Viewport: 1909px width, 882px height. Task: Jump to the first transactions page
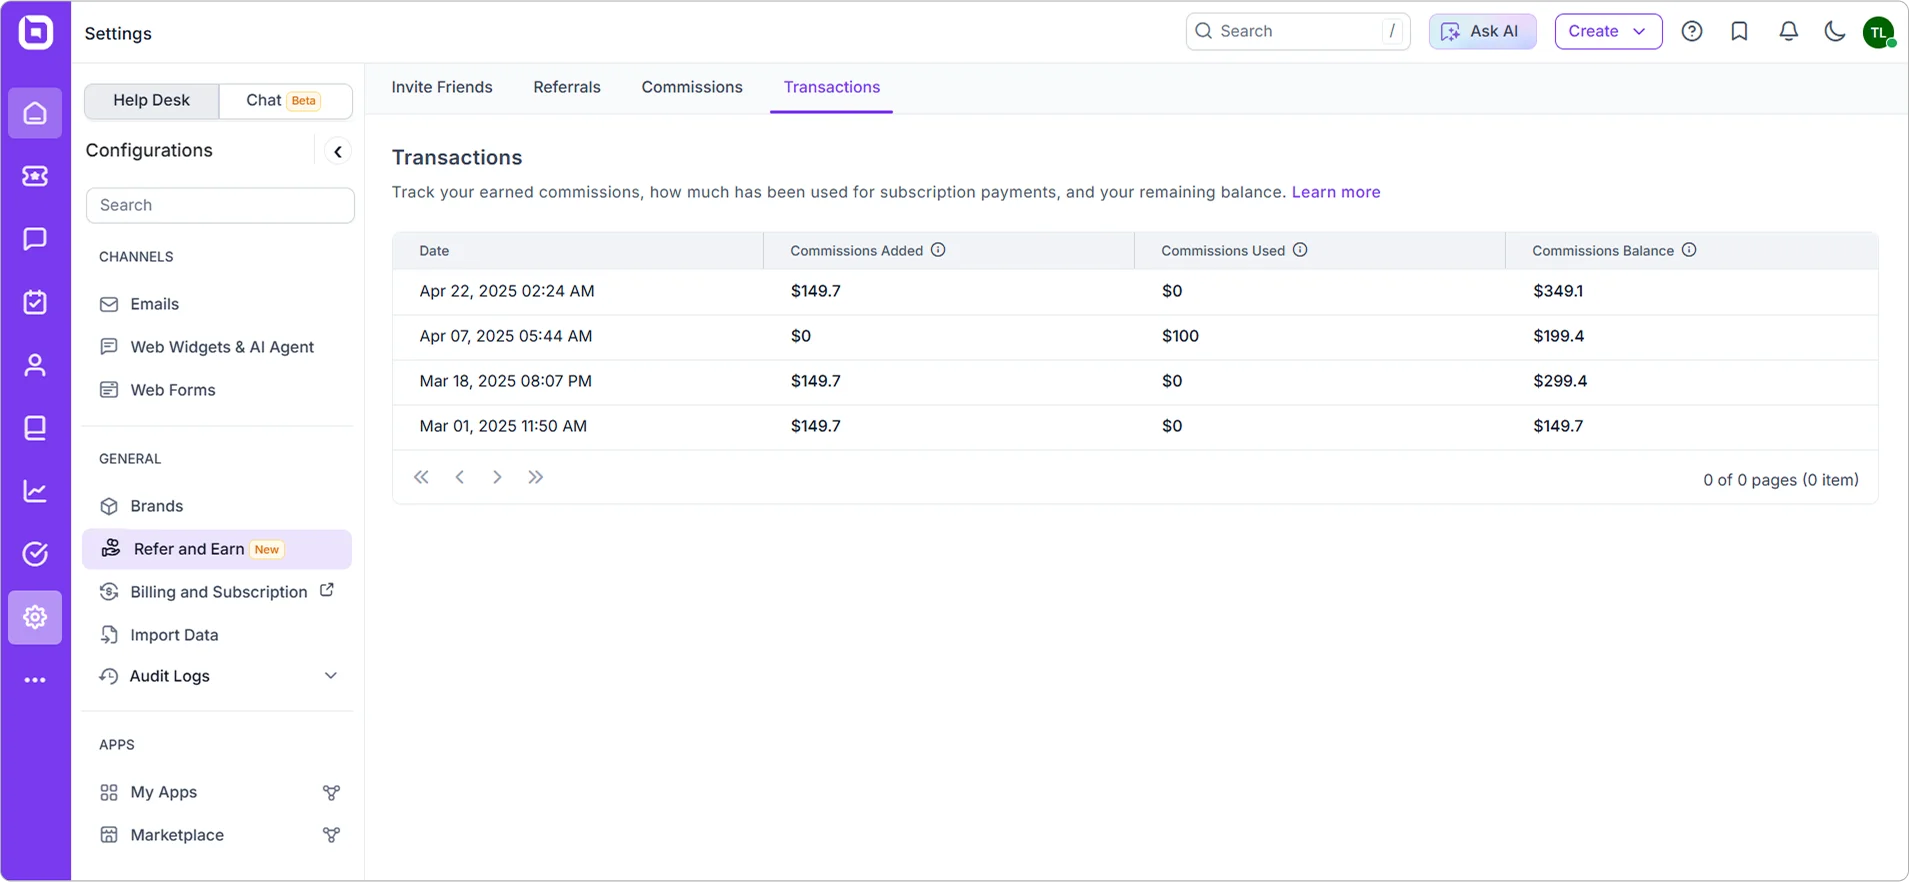coord(421,477)
